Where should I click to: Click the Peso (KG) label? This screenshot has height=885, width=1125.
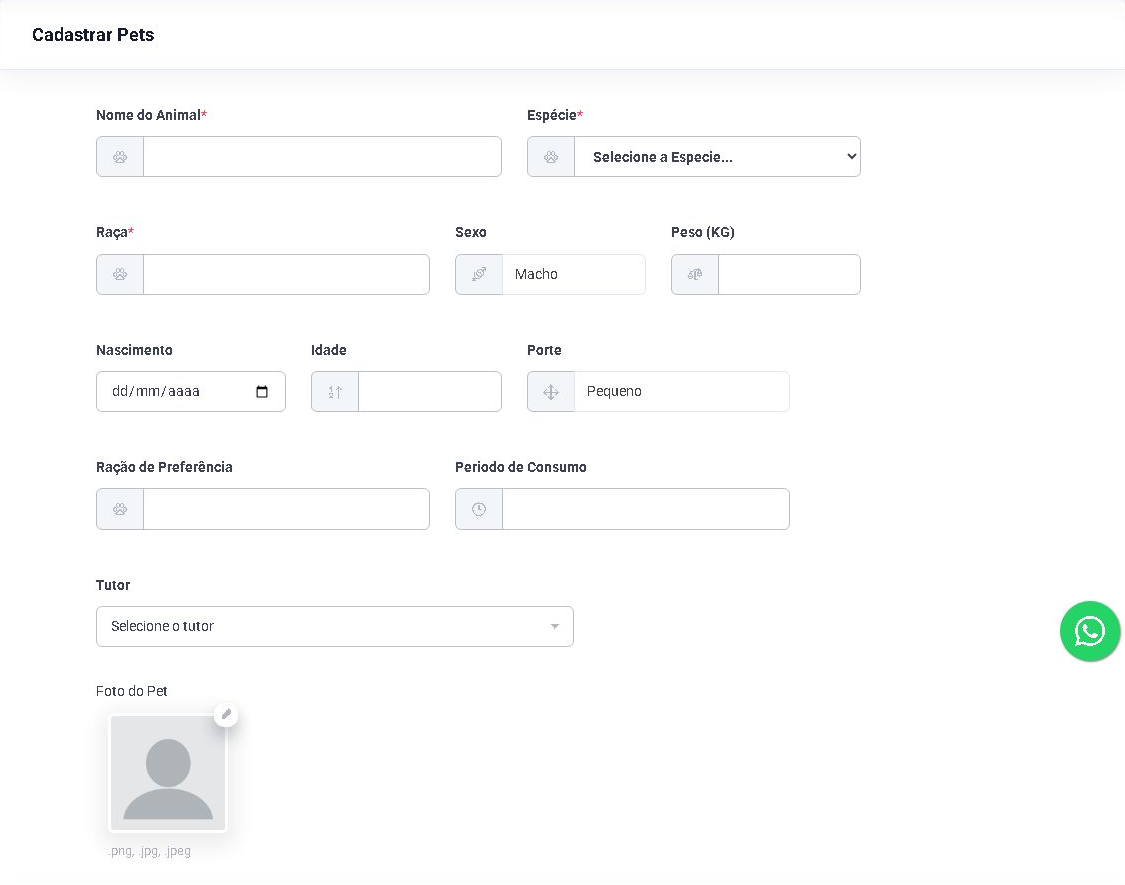point(702,232)
